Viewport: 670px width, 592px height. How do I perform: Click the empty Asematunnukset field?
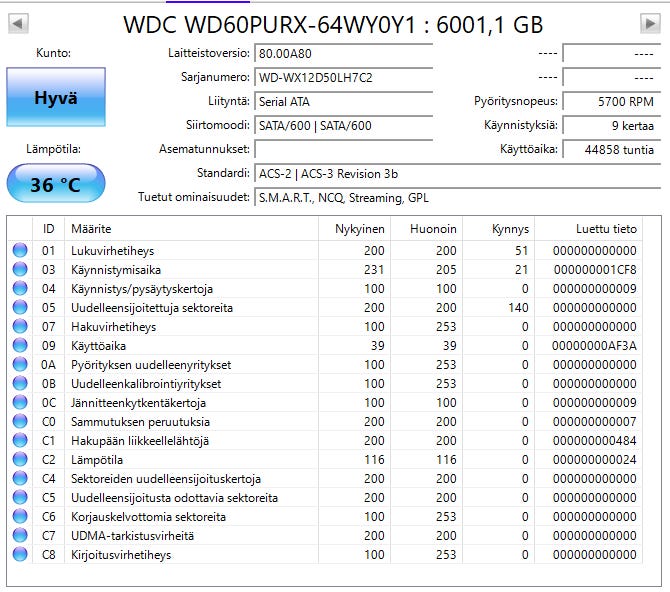[x=344, y=149]
